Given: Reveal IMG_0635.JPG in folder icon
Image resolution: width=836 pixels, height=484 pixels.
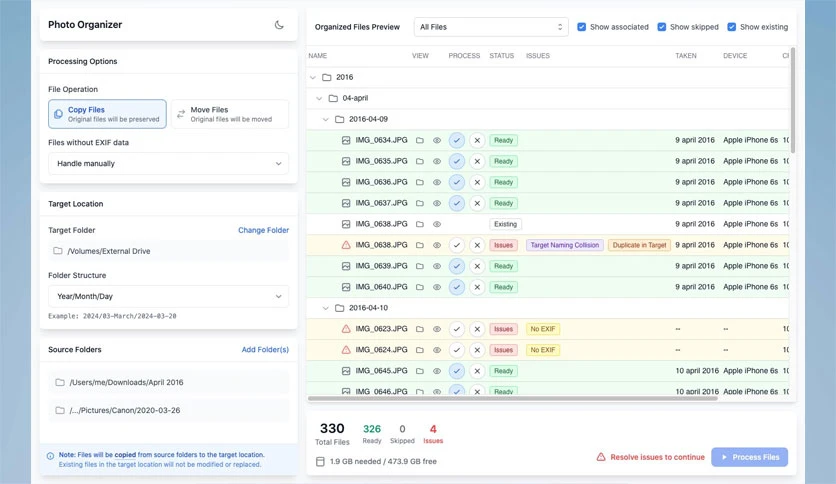Looking at the screenshot, I should [x=420, y=161].
